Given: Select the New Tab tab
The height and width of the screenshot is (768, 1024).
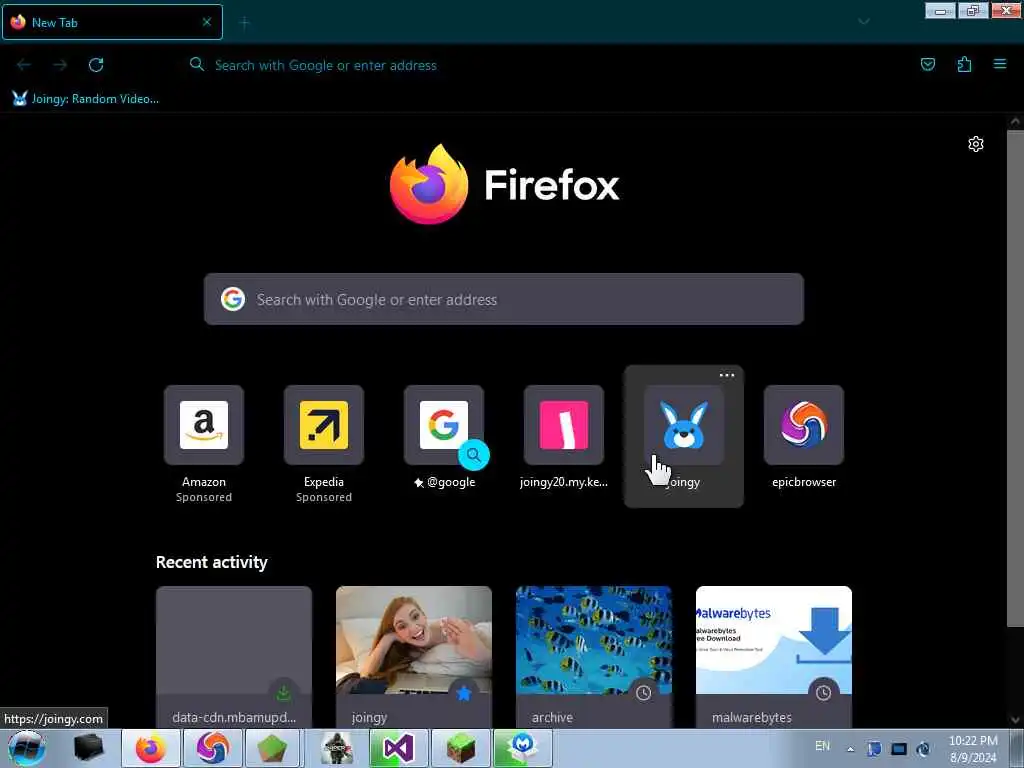Looking at the screenshot, I should point(112,22).
